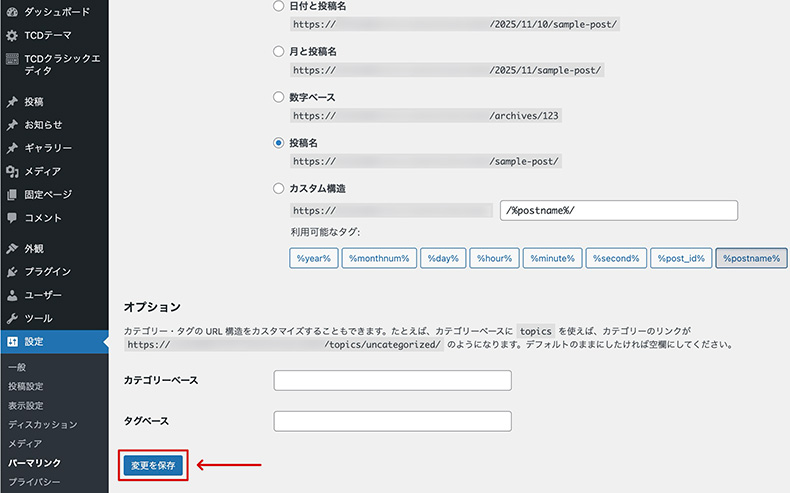
Task: Select the 日付と投稿名 radio button
Action: tap(278, 6)
